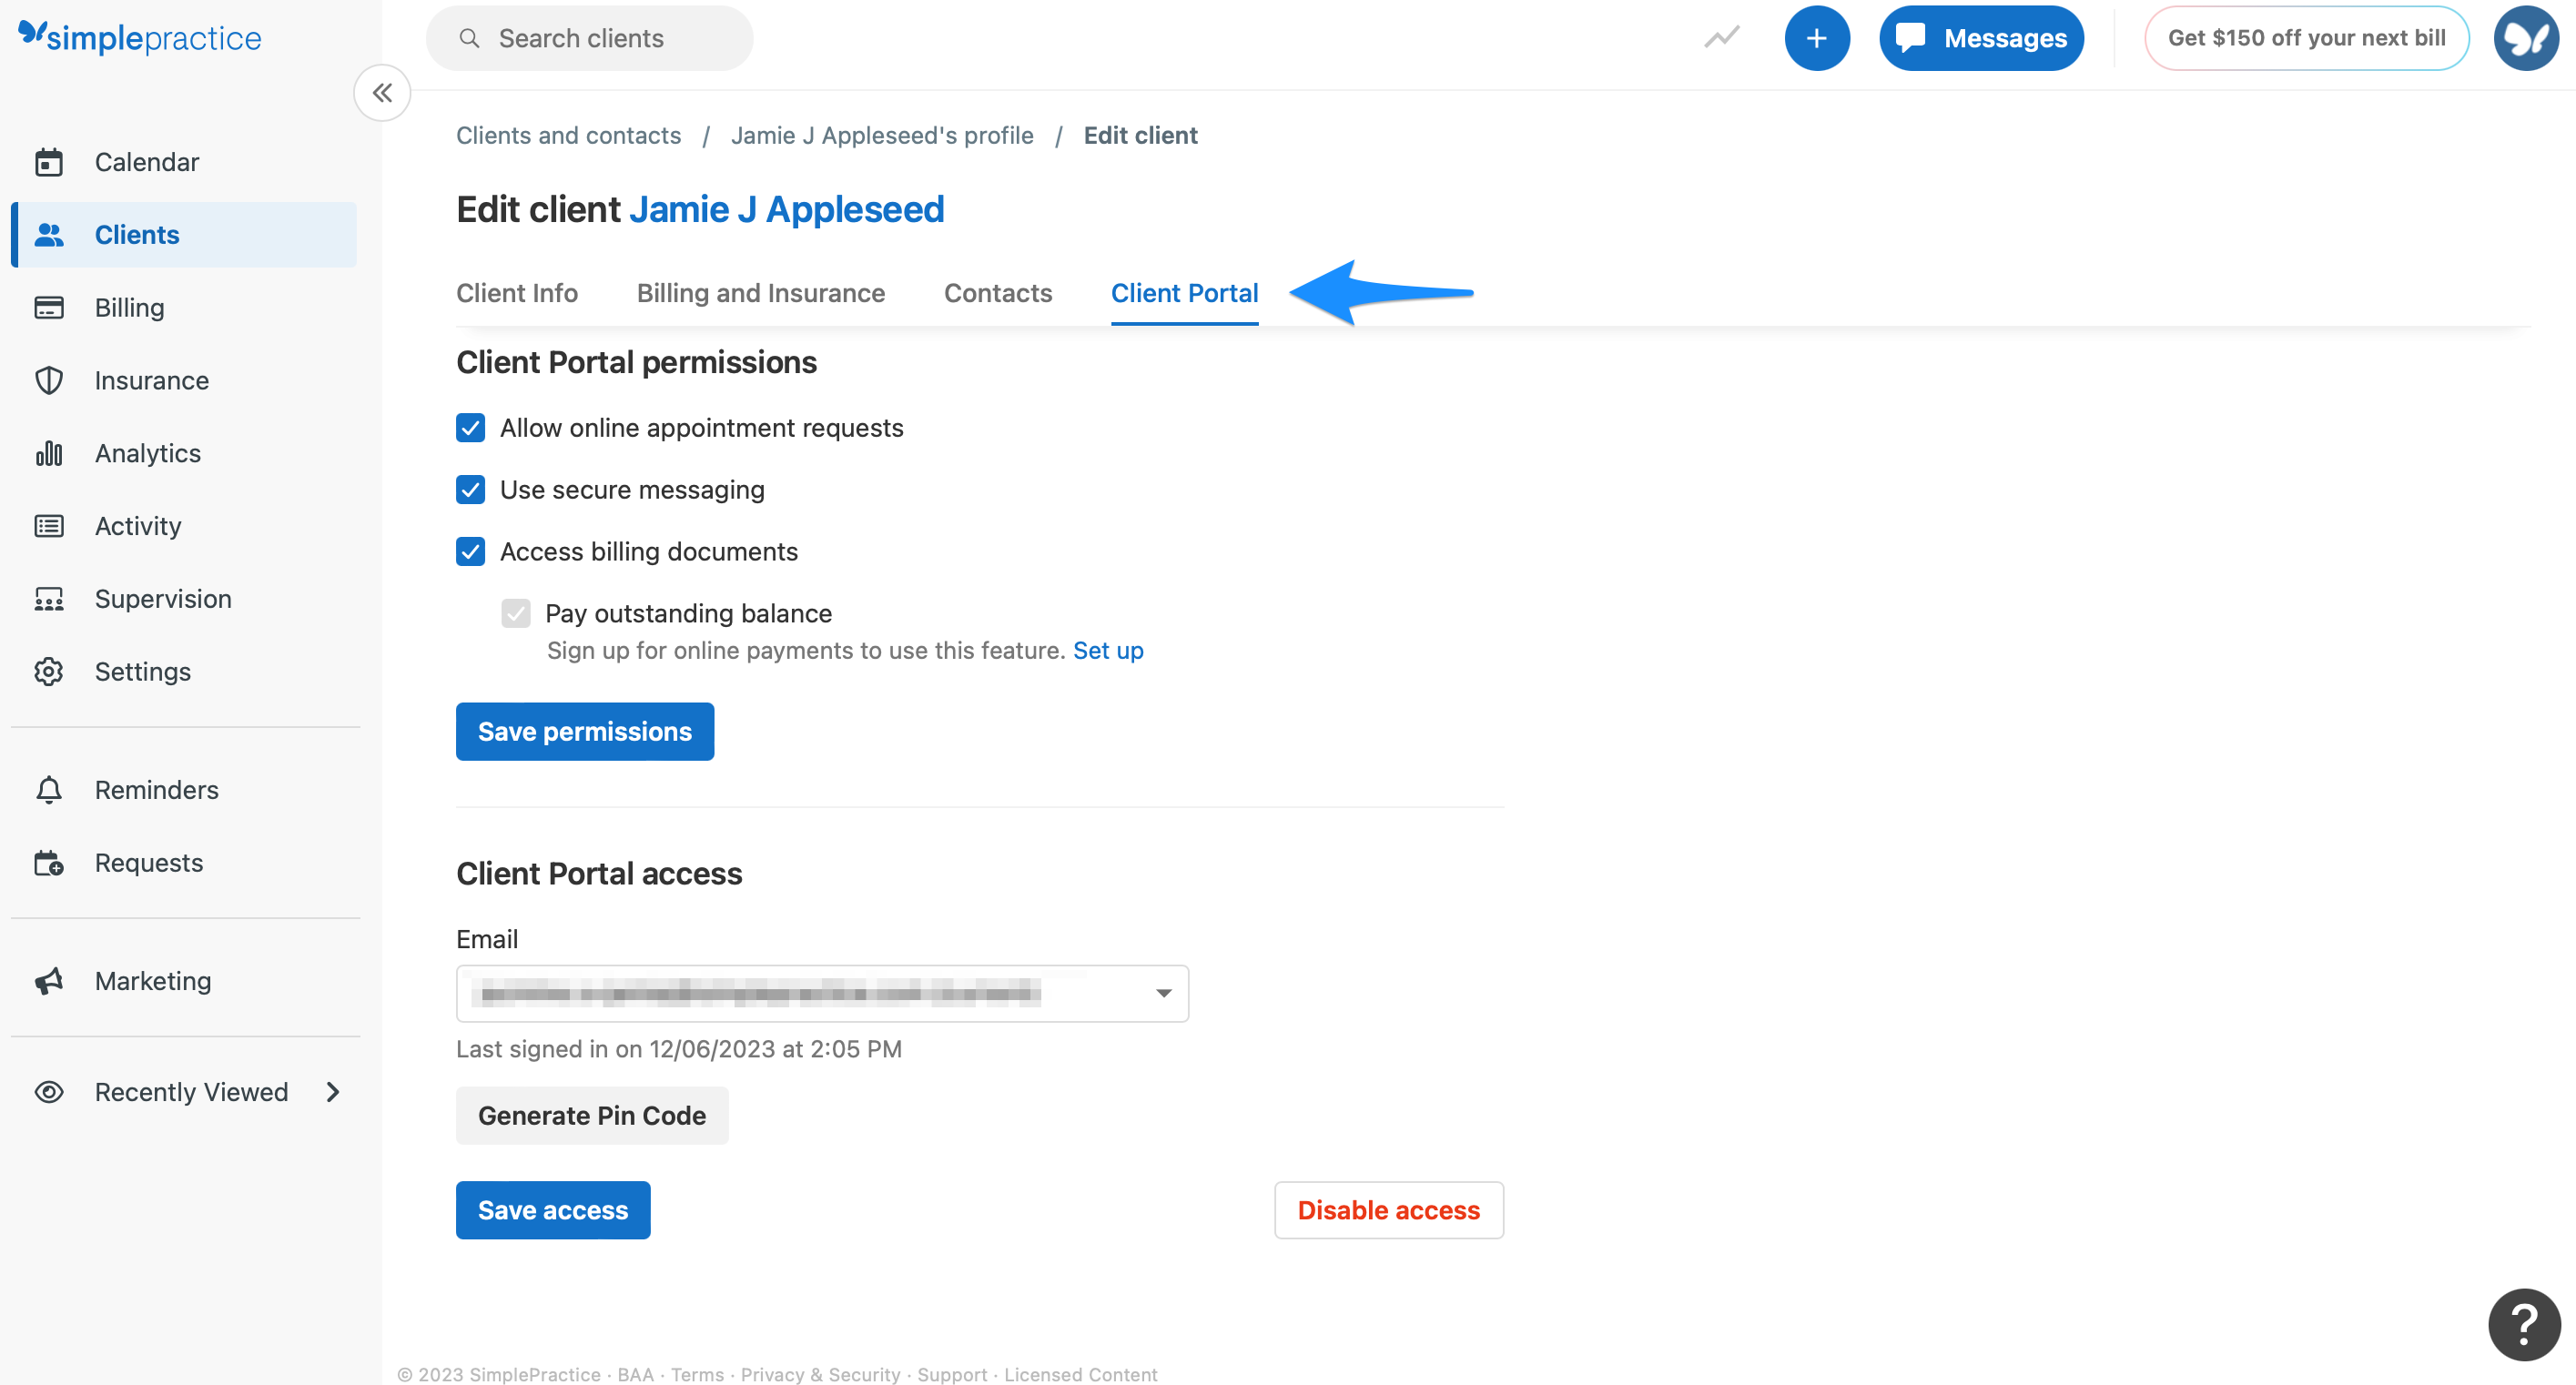This screenshot has width=2576, height=1385.
Task: Open Billing via its card icon
Action: pyautogui.click(x=49, y=308)
